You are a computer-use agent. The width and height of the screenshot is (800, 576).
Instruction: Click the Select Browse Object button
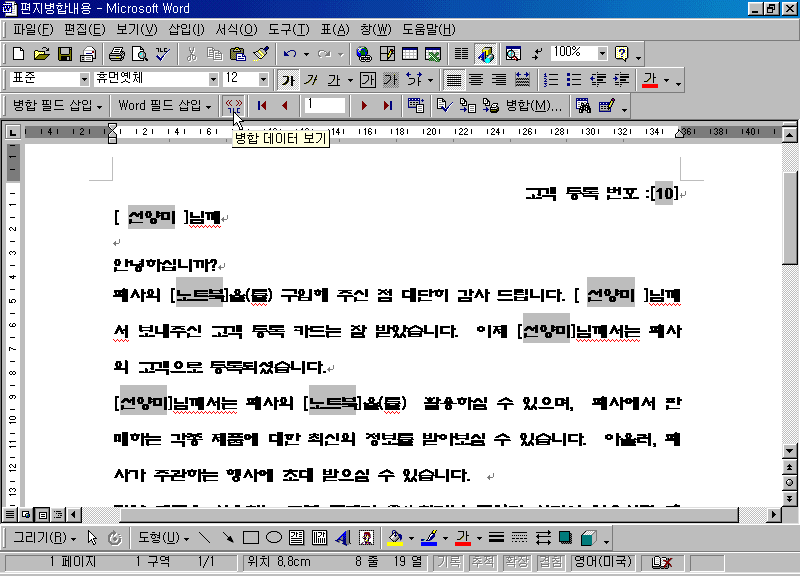click(x=789, y=483)
